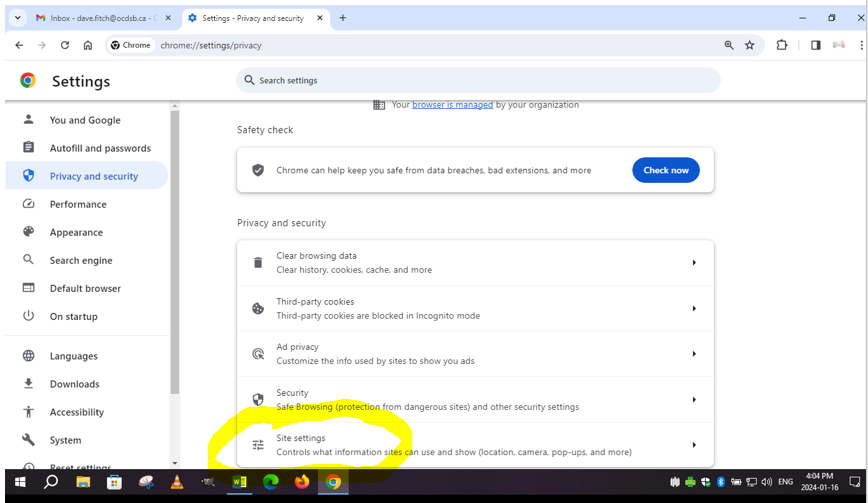Viewport: 868px width, 503px height.
Task: Open Site settings
Action: 475,445
